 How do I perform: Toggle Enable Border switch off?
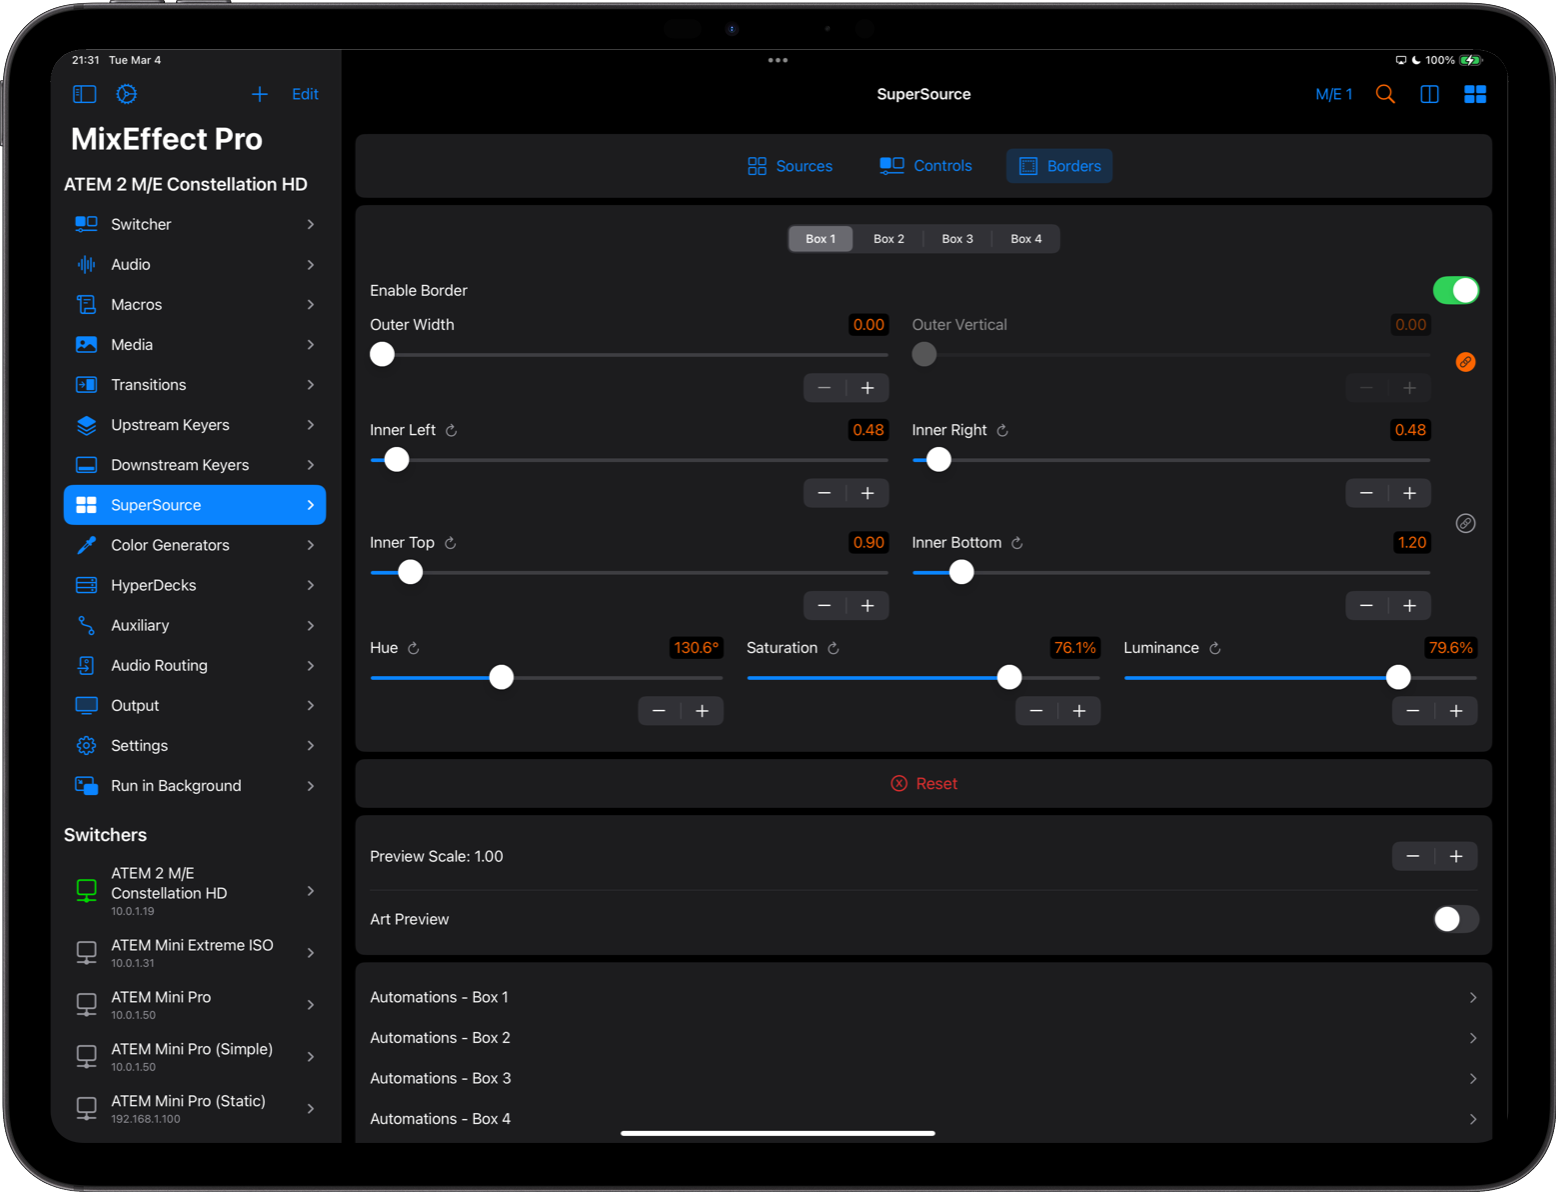(1455, 290)
